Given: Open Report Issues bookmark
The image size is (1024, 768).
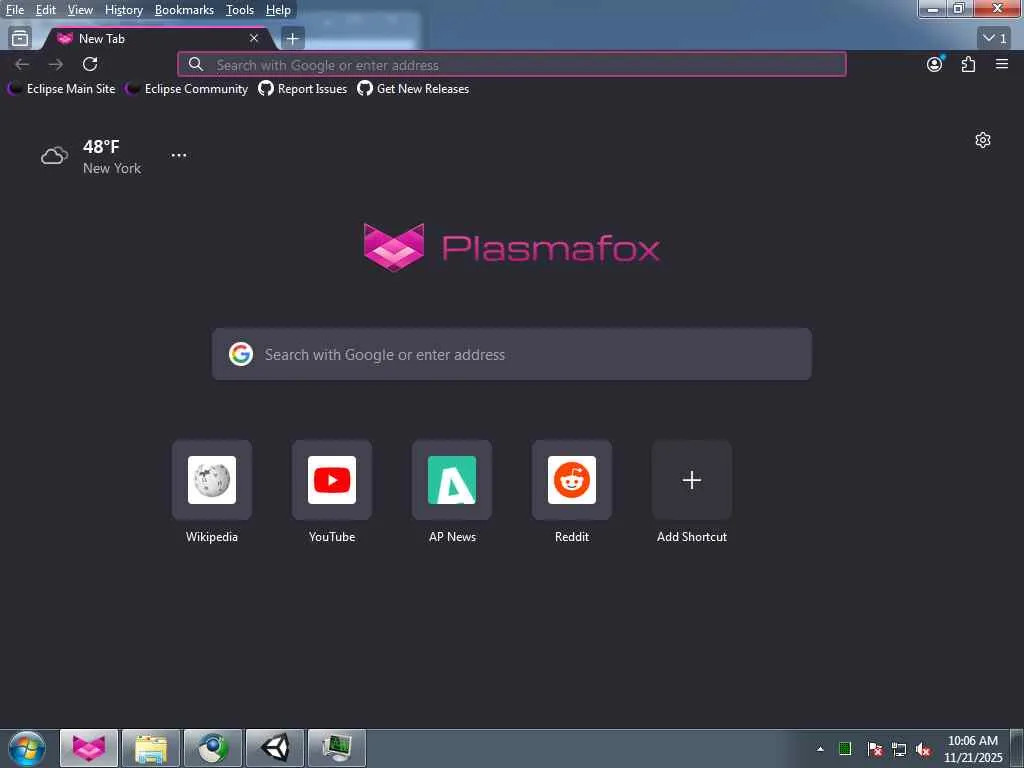Looking at the screenshot, I should pyautogui.click(x=303, y=89).
